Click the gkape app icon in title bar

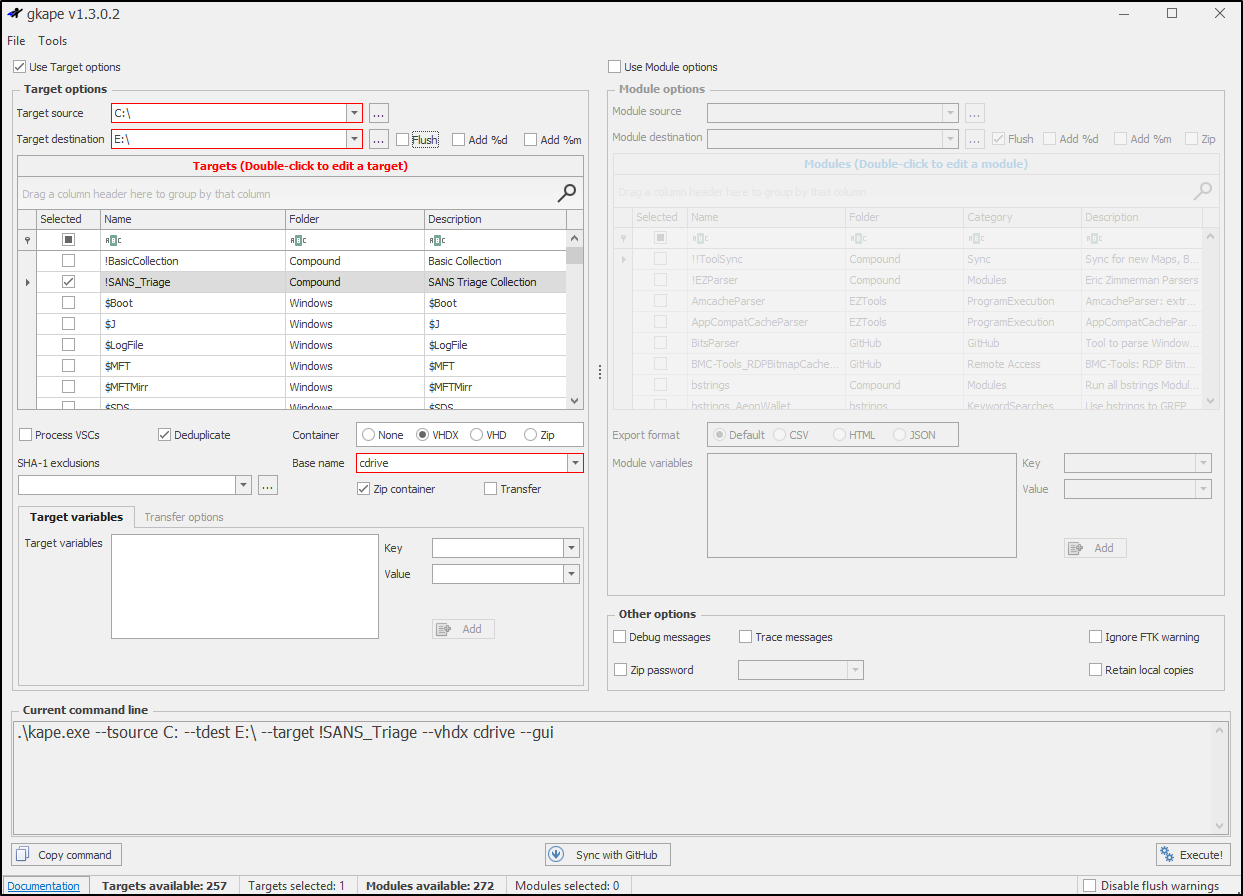(14, 14)
